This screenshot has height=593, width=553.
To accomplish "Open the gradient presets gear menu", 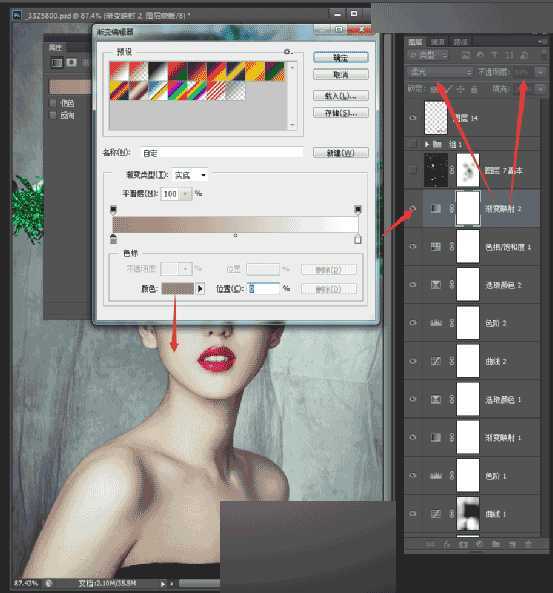I will 288,51.
